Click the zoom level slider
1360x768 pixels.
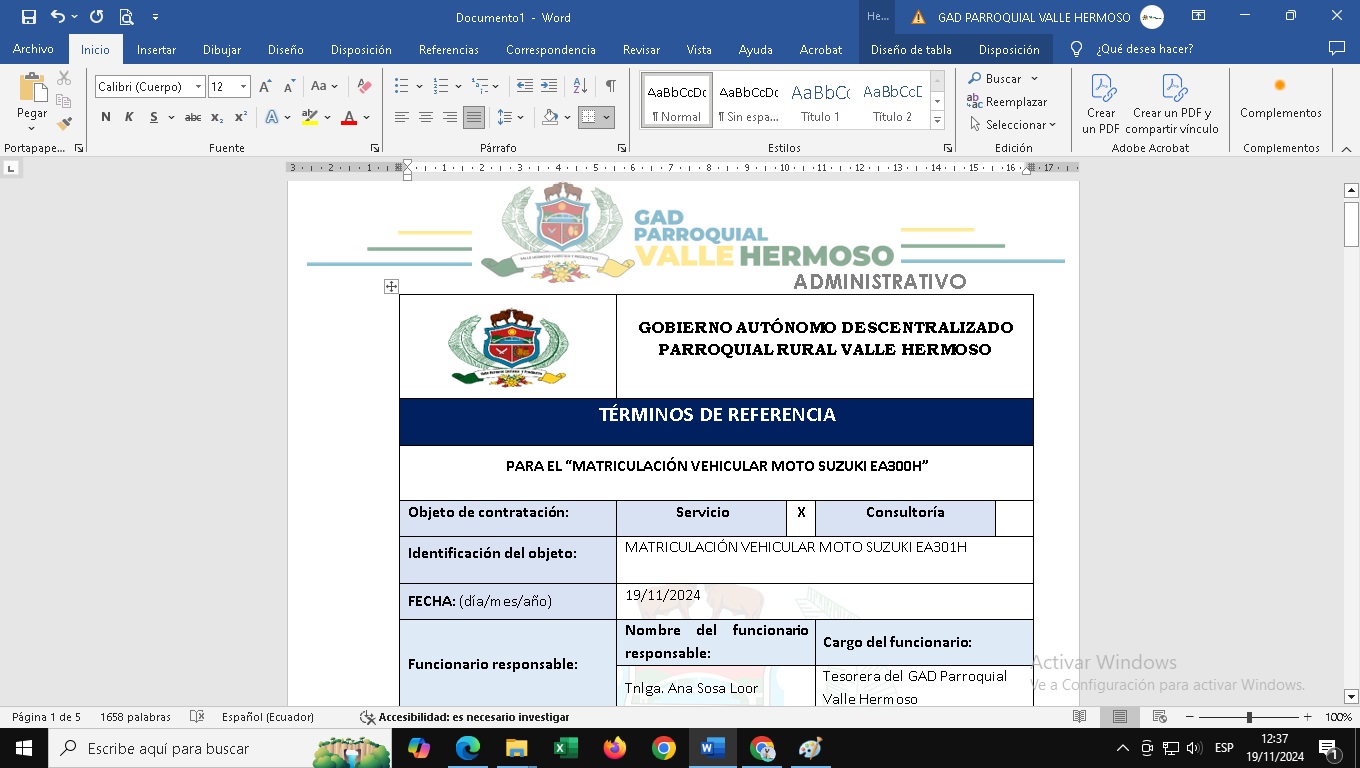[x=1249, y=717]
